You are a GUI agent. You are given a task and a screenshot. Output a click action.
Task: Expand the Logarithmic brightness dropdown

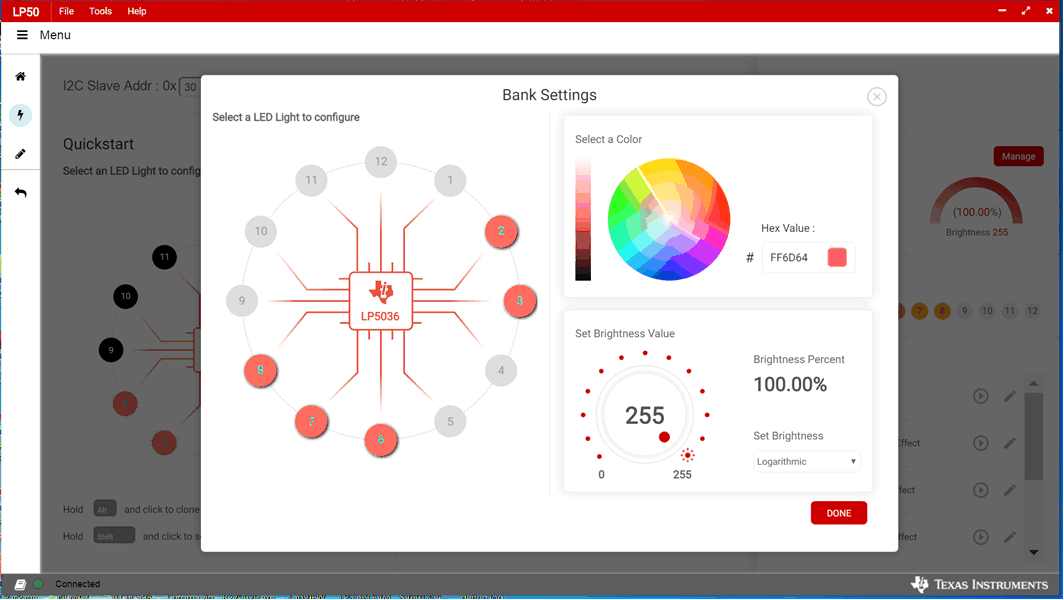pyautogui.click(x=806, y=462)
